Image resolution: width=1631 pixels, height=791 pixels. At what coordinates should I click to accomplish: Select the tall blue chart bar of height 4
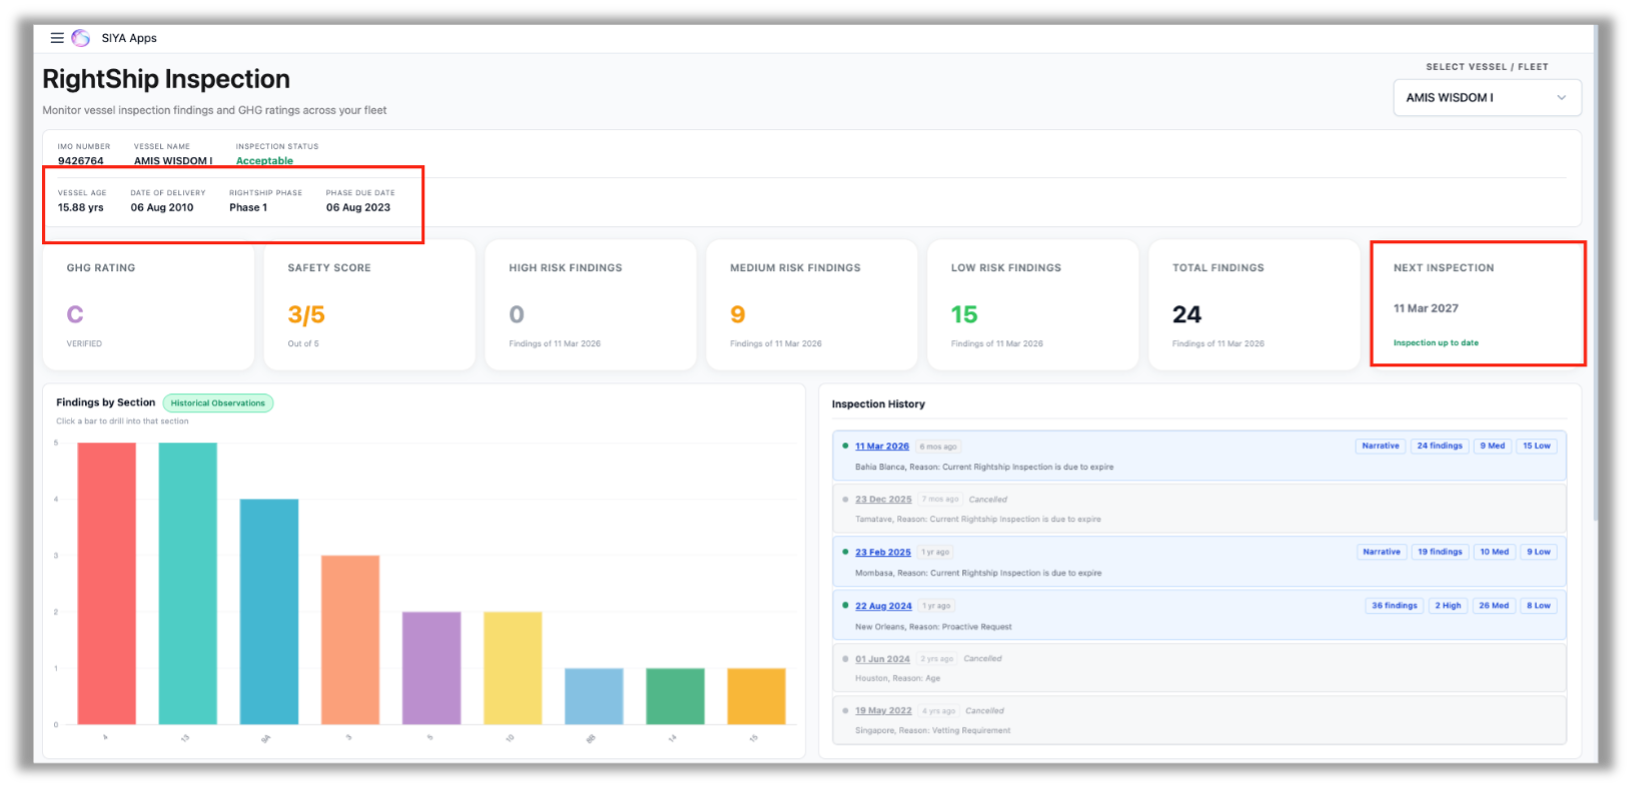(269, 611)
